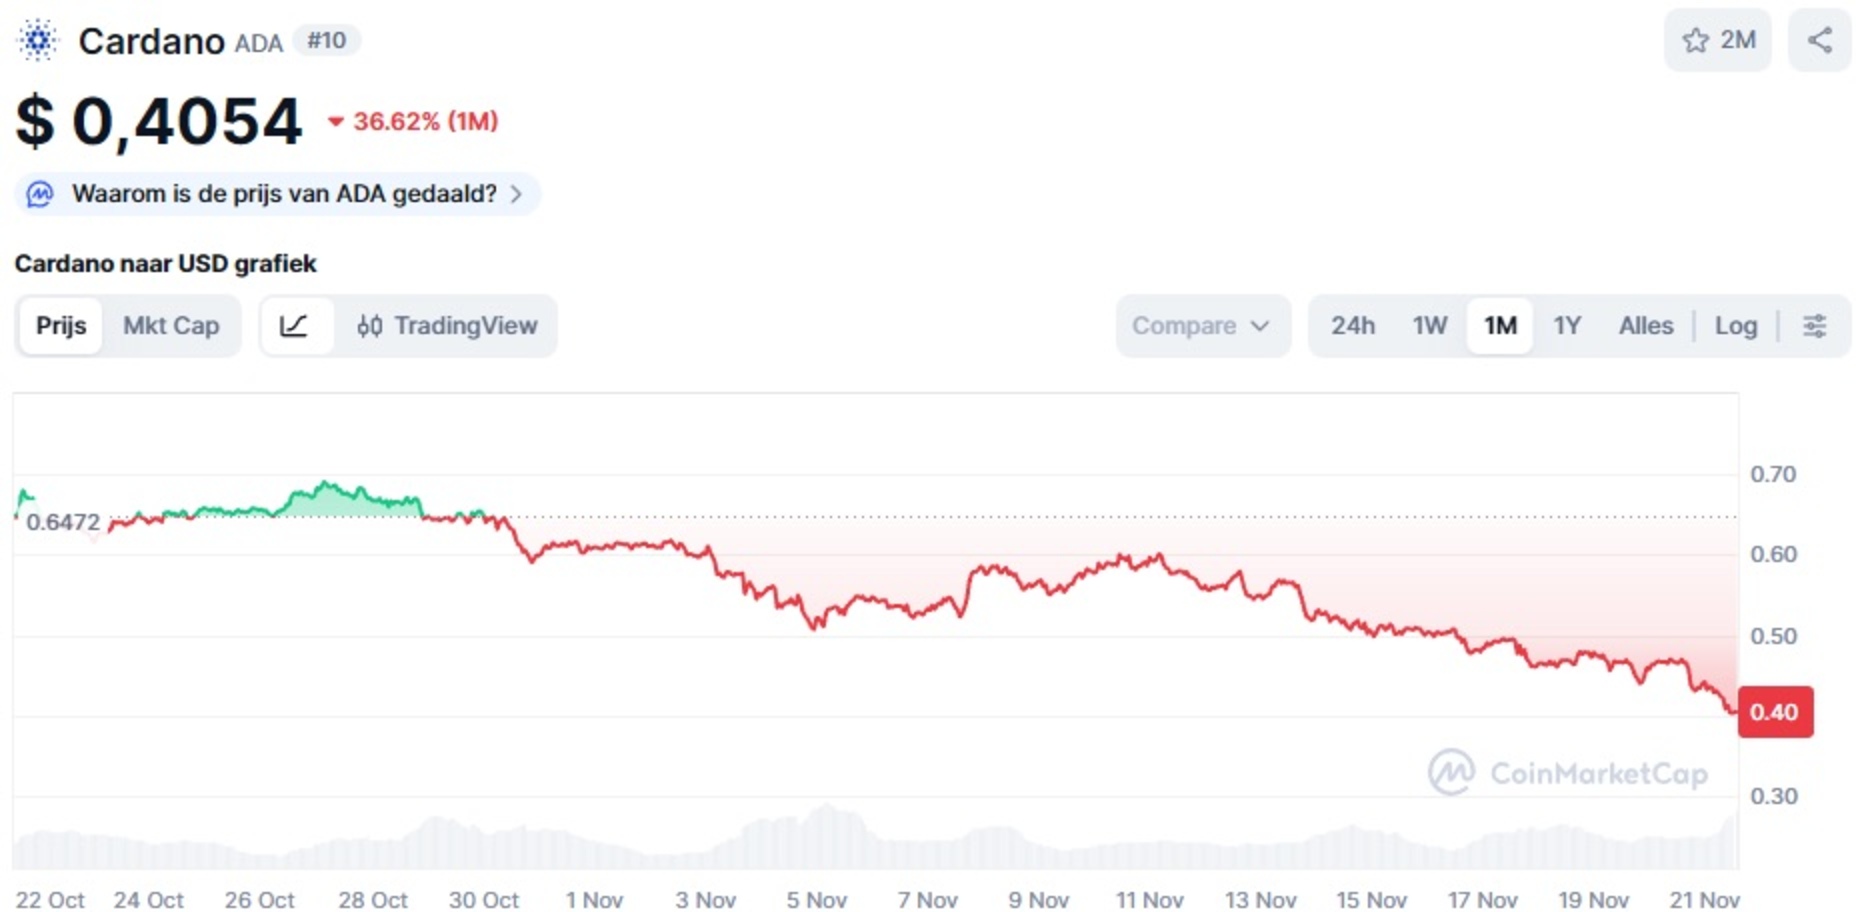Viewport: 1860px width, 912px height.
Task: Click the red 0.40 price label
Action: tap(1776, 711)
